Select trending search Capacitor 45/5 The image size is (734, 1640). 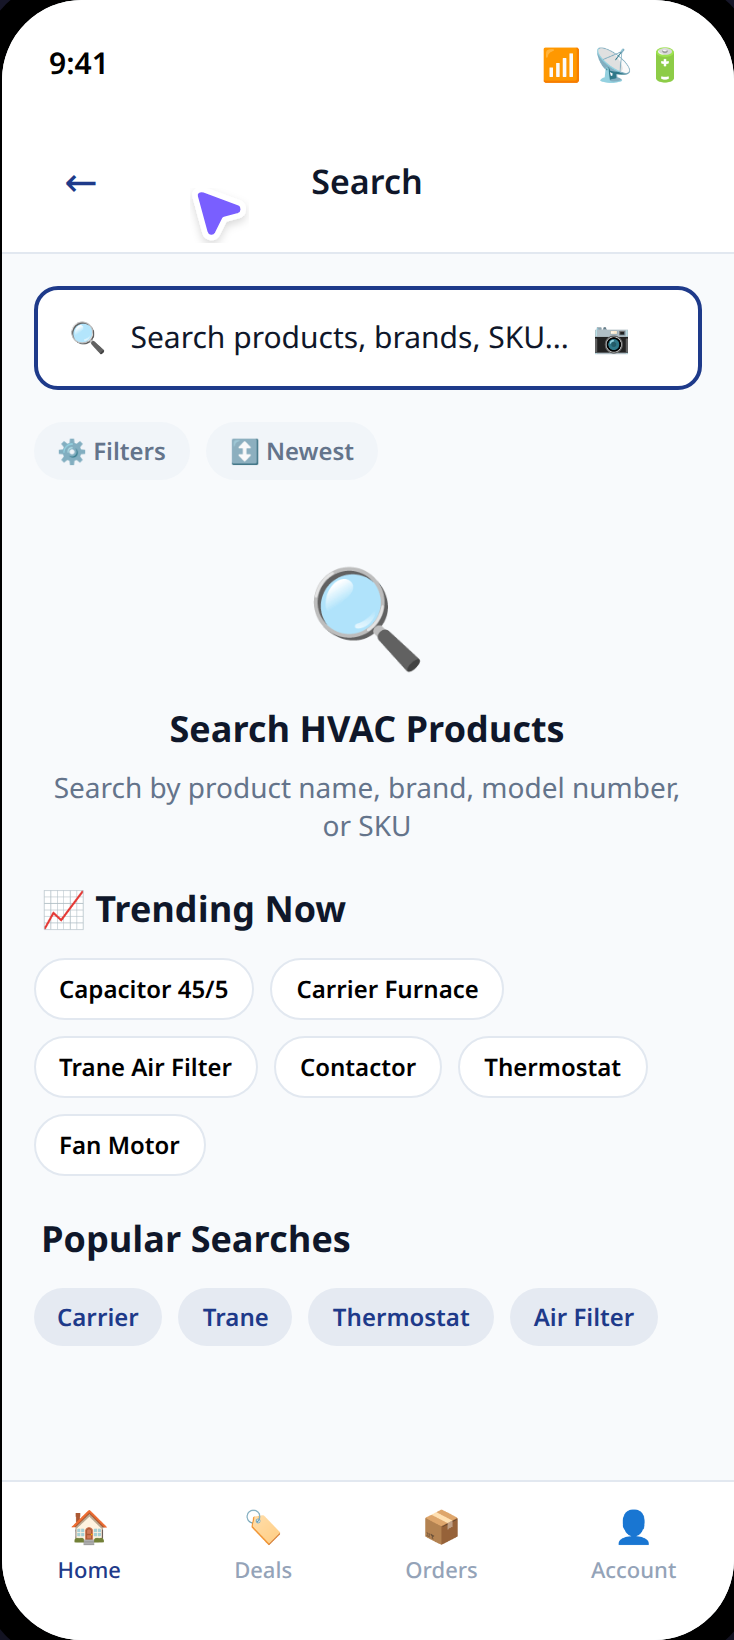coord(143,988)
